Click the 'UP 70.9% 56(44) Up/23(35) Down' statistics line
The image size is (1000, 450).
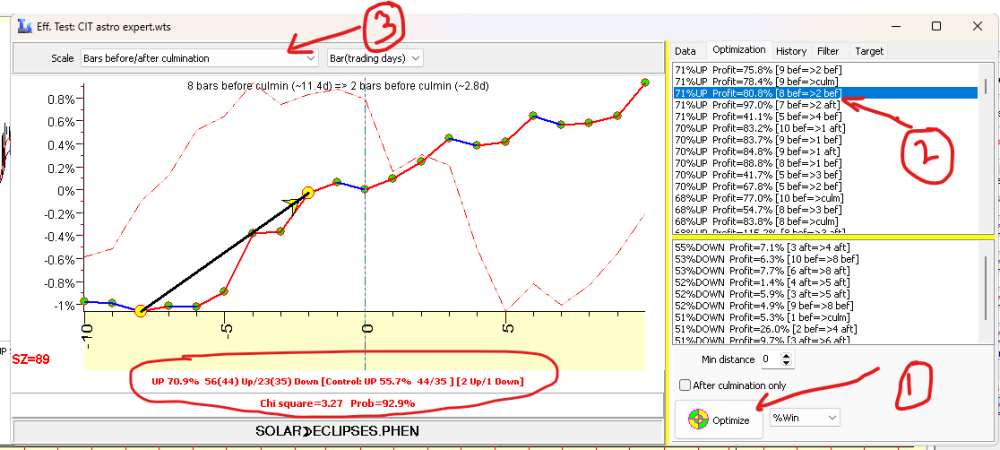coord(338,382)
